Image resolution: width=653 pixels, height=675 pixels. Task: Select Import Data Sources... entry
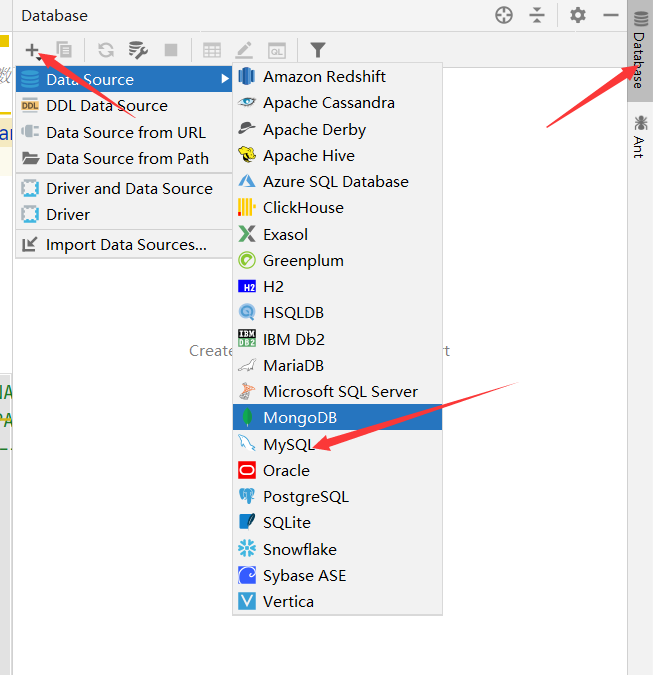point(124,245)
